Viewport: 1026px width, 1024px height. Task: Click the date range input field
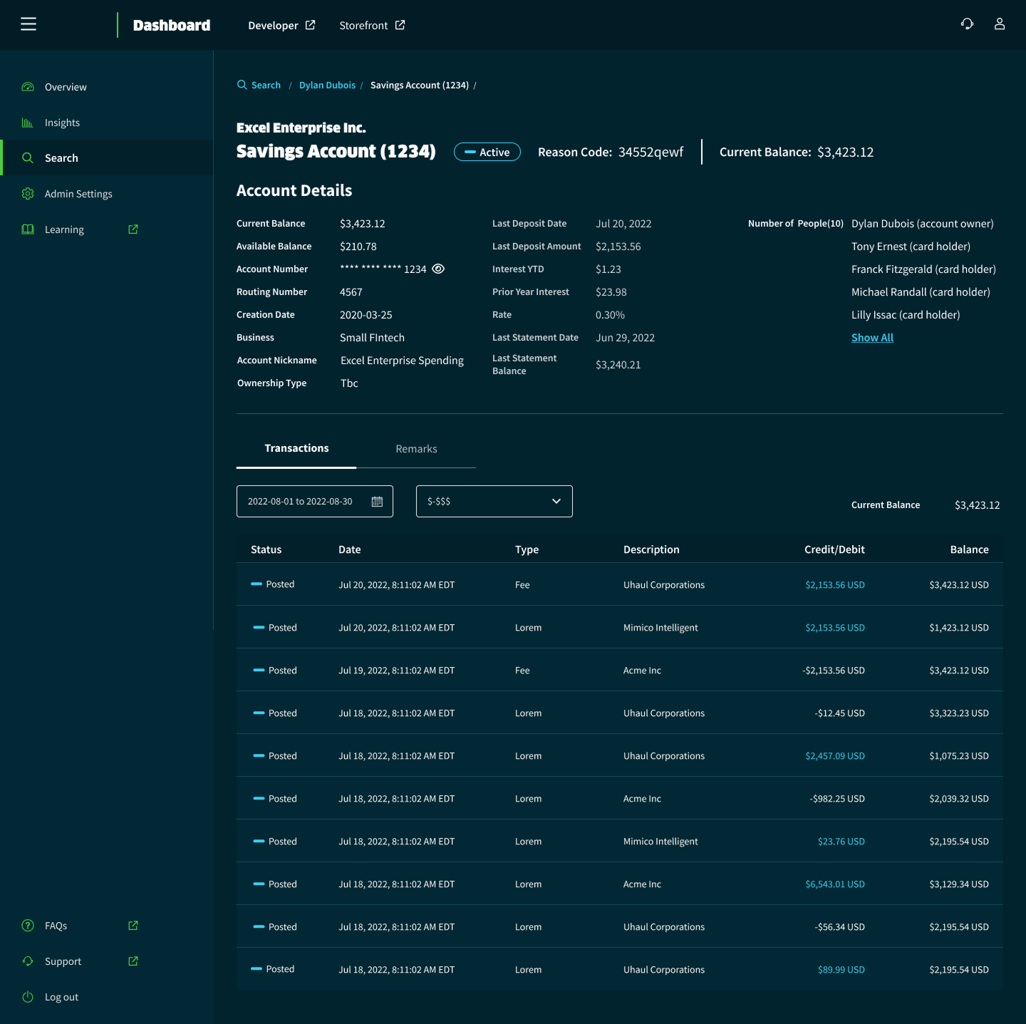[301, 502]
